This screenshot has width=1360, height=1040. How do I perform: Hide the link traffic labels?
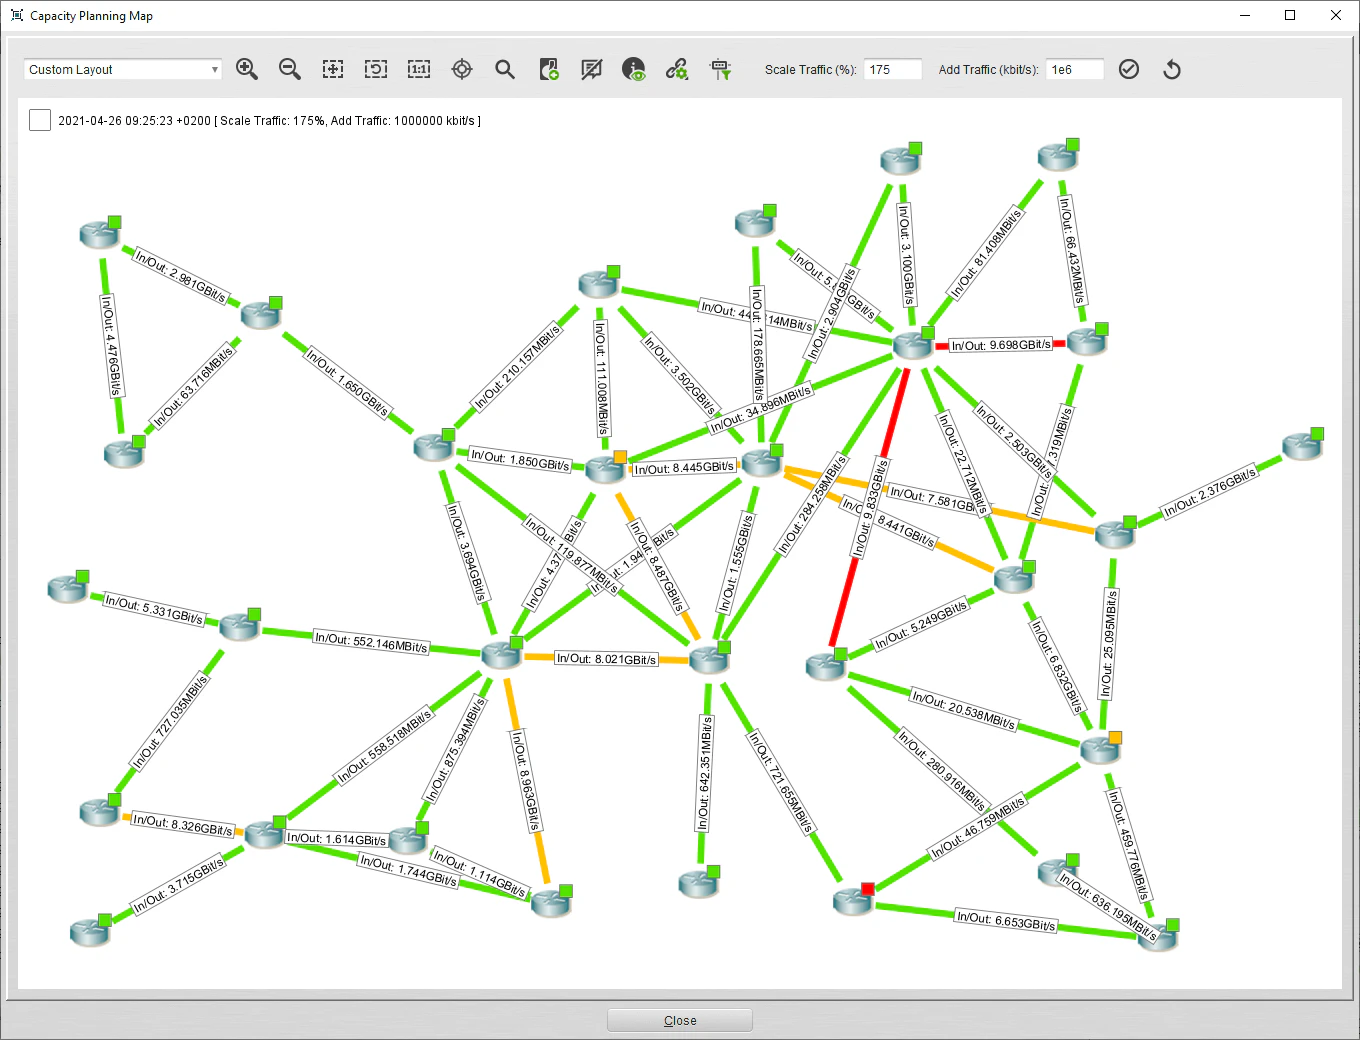[x=591, y=69]
